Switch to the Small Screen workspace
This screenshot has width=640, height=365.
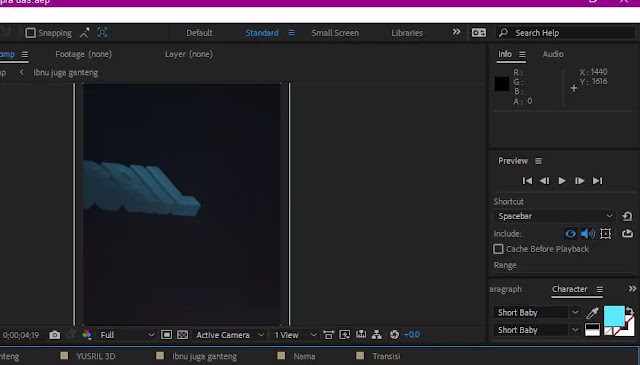pyautogui.click(x=335, y=33)
